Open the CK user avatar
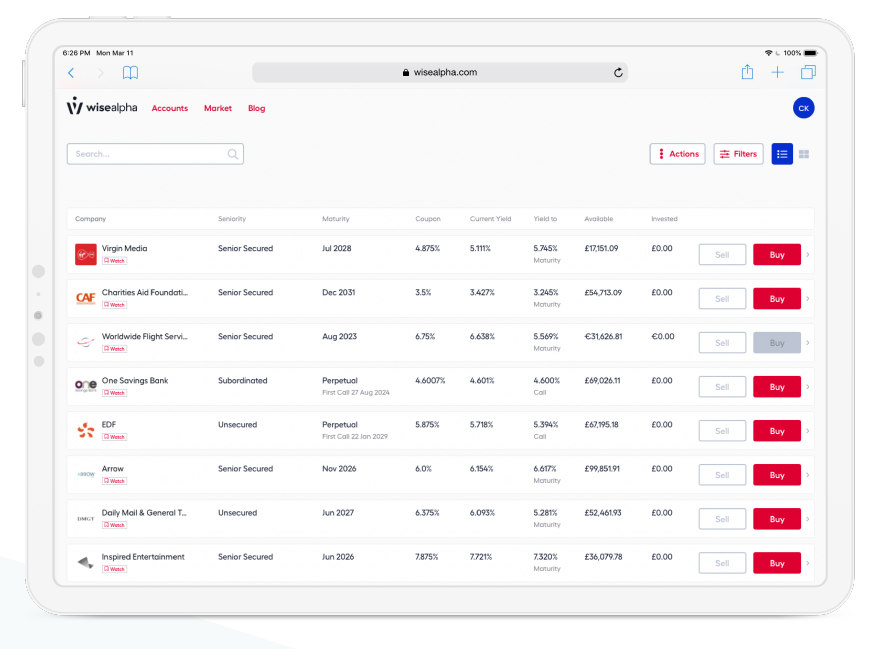873x649 pixels. pyautogui.click(x=803, y=108)
